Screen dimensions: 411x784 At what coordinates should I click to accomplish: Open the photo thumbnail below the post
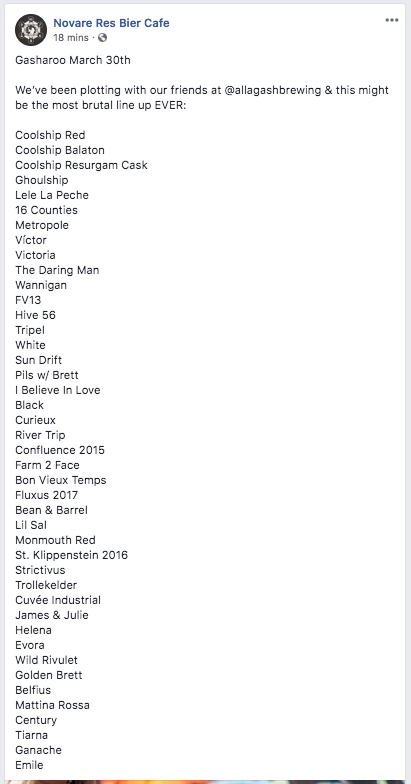click(x=206, y=782)
